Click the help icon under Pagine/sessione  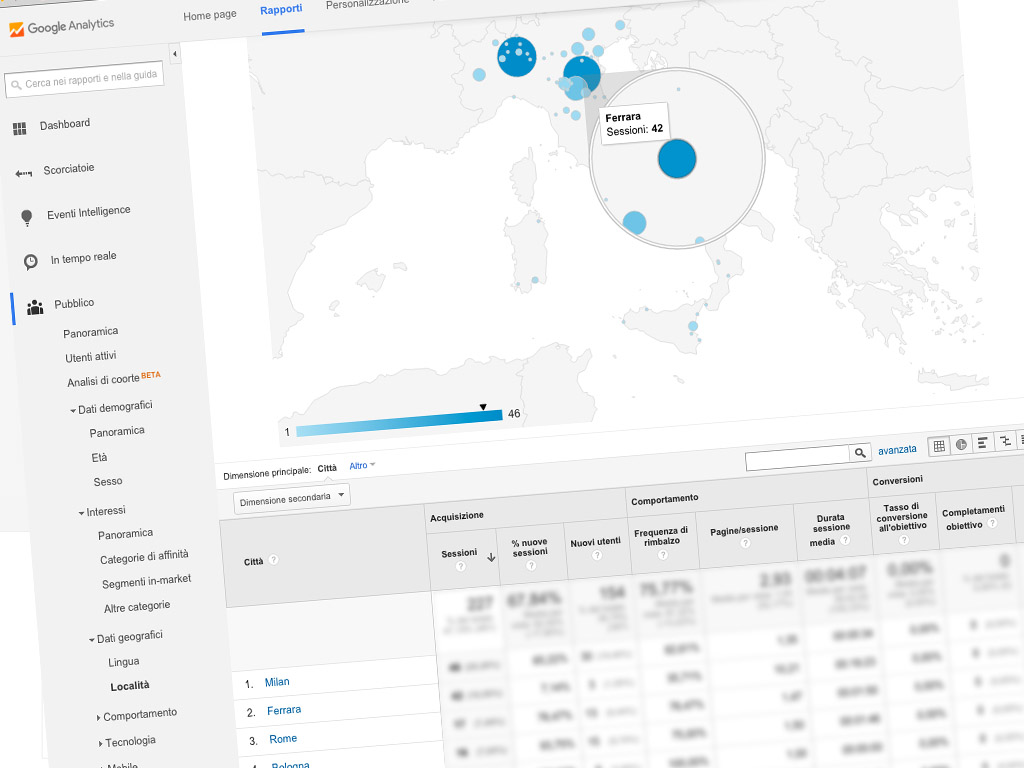[745, 542]
